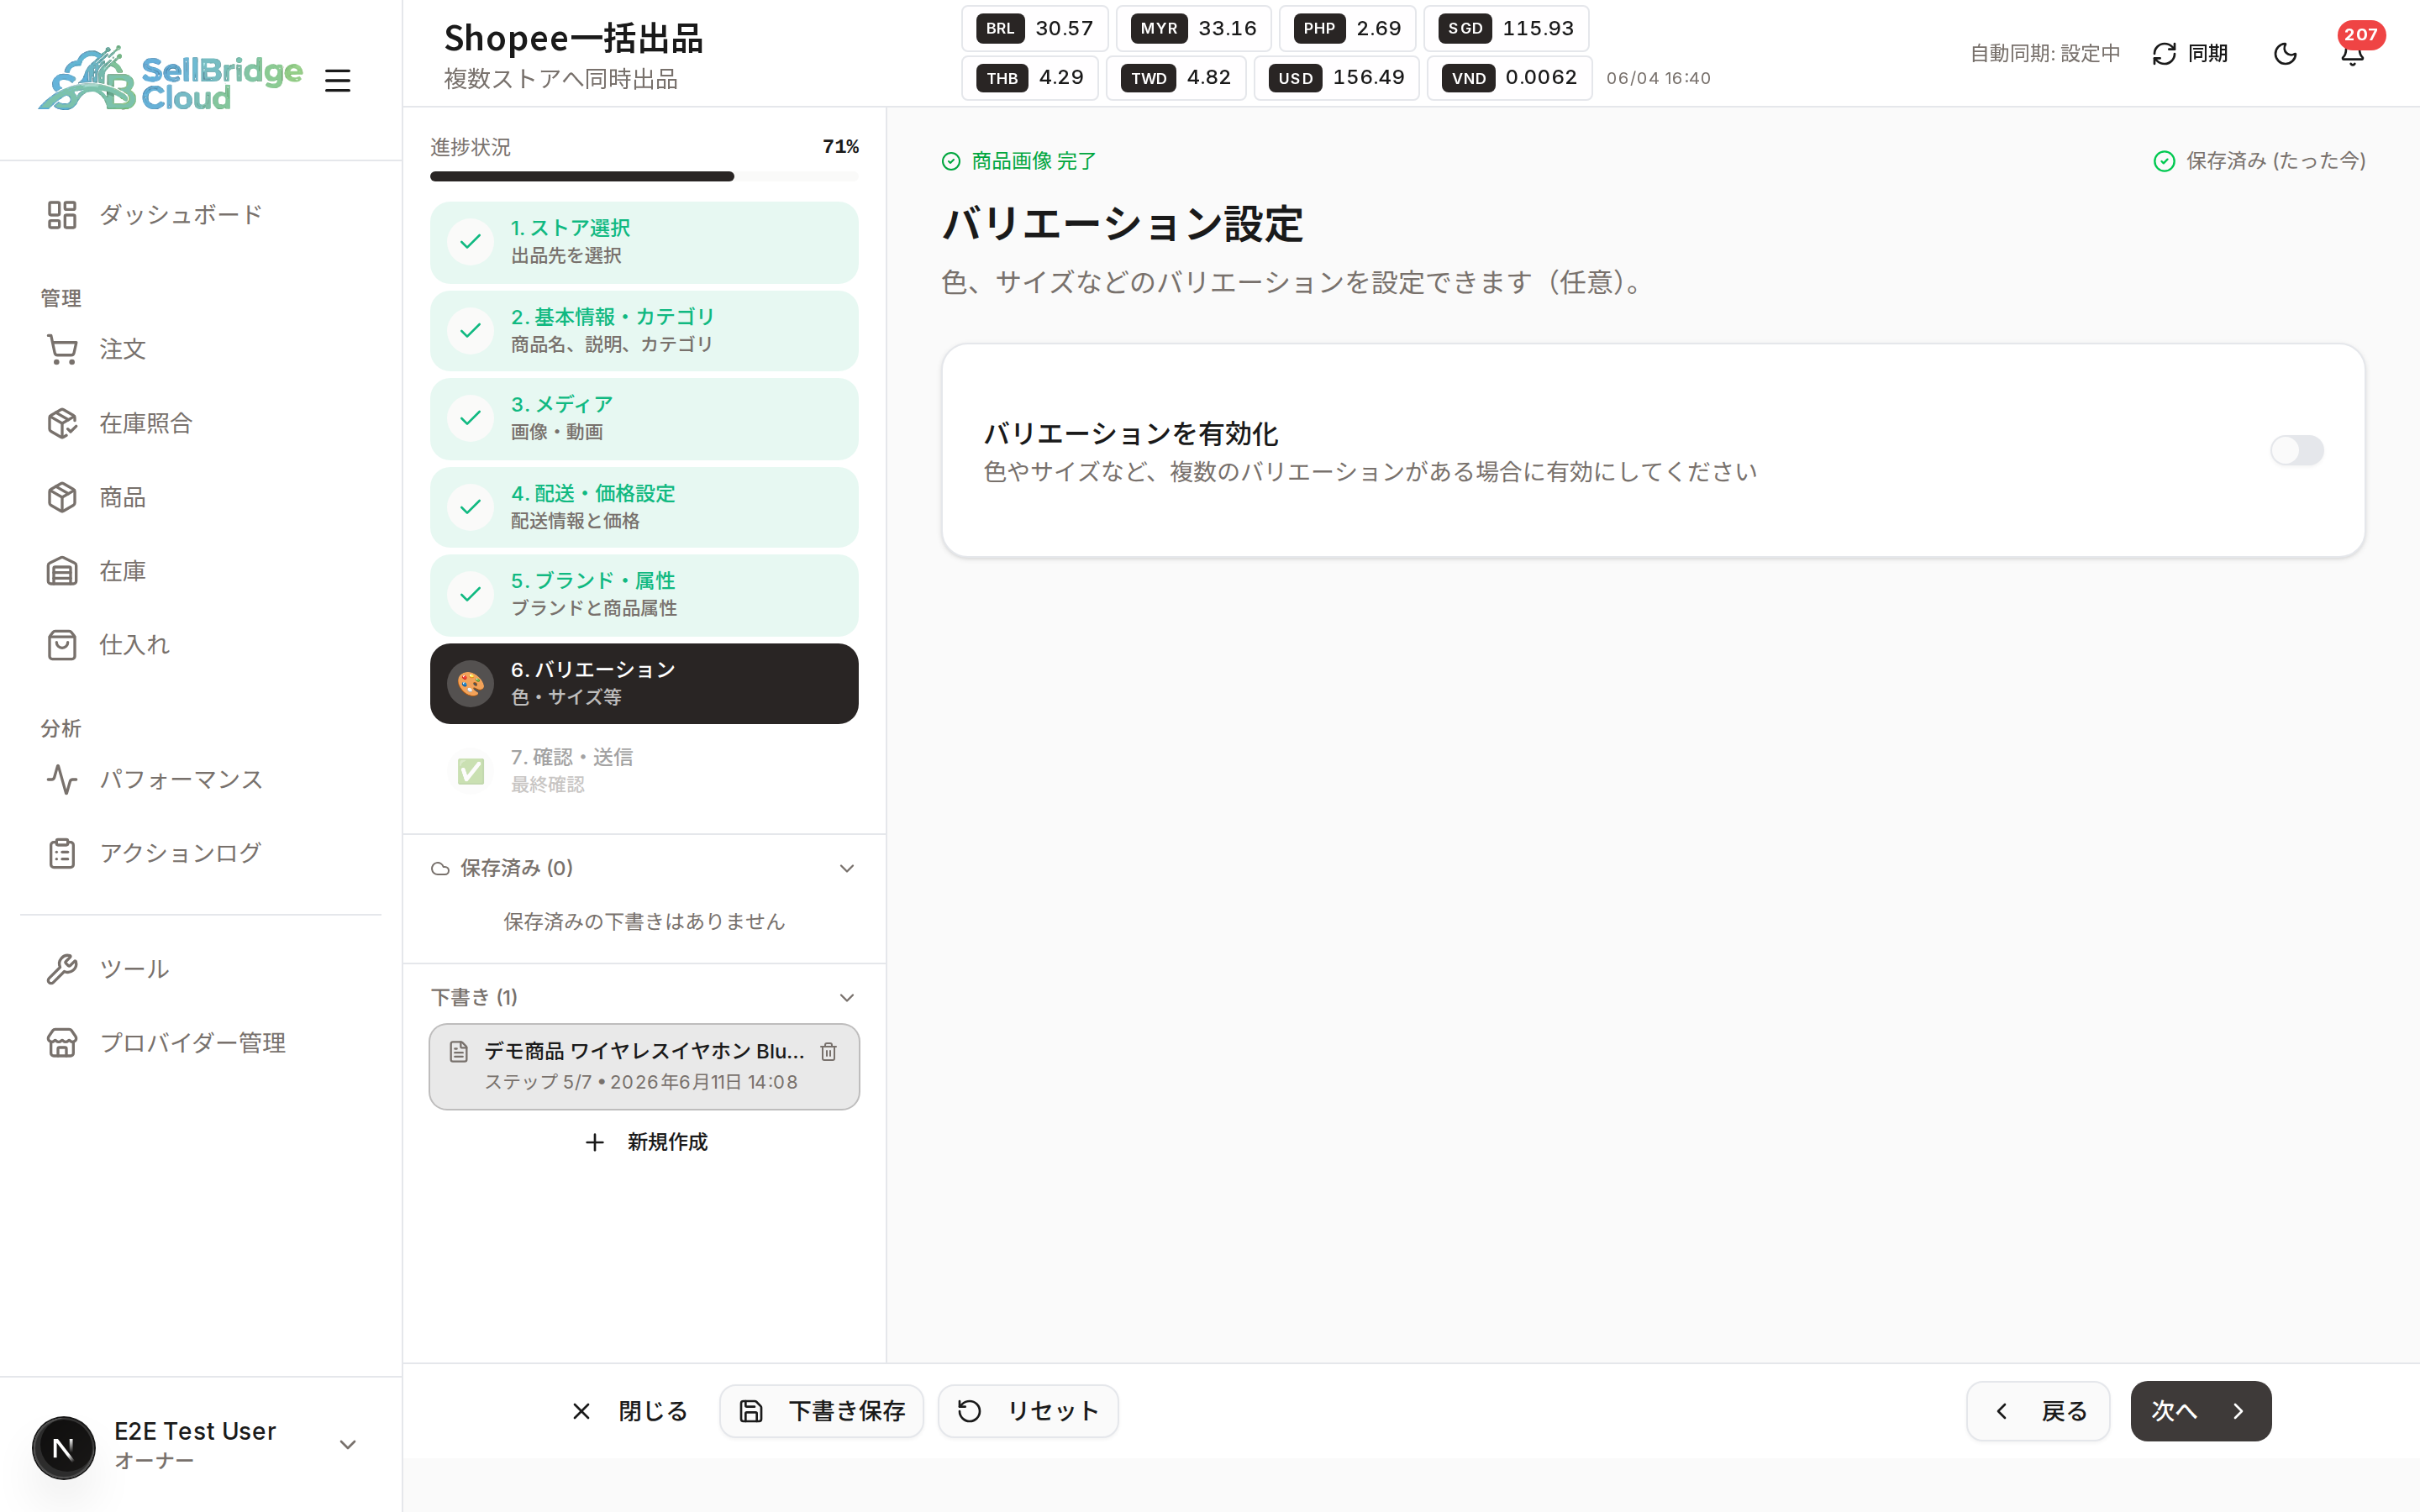The image size is (2420, 1512).
Task: Click the PHP exchange rate badge
Action: 1347,29
